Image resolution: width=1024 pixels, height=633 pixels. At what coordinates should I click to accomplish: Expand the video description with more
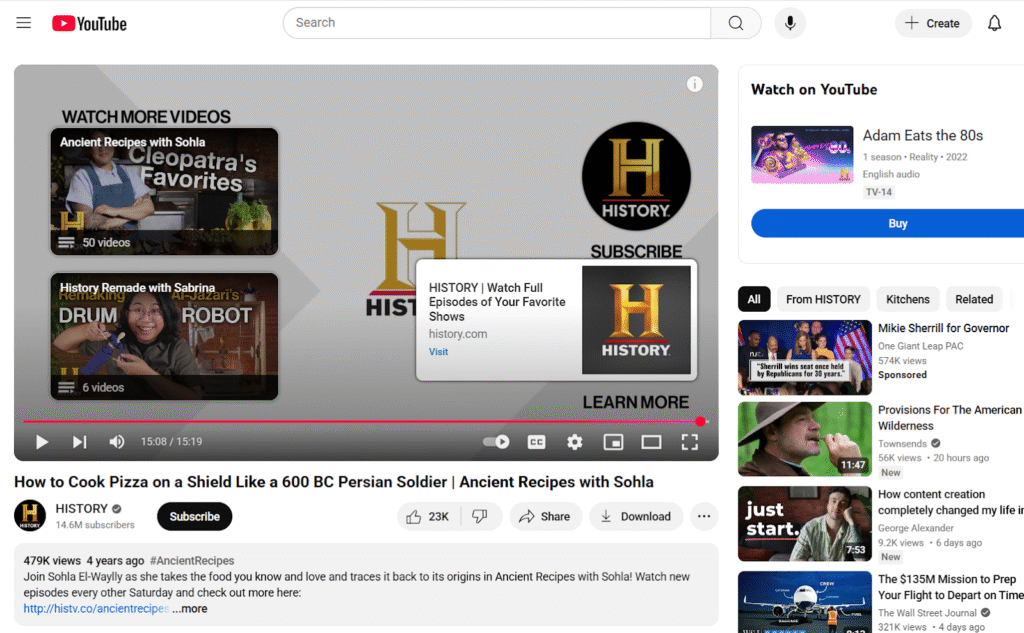[x=189, y=608]
